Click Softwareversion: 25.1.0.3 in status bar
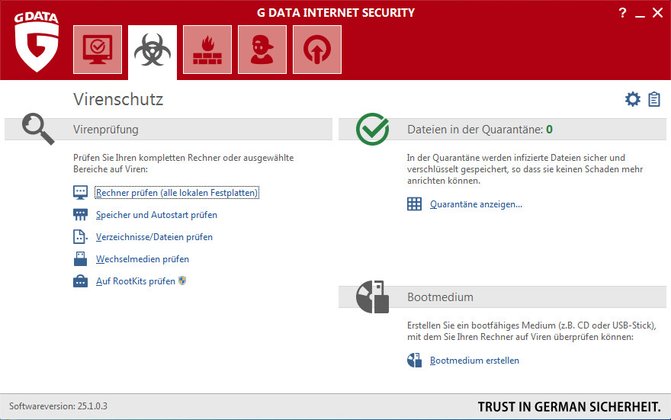 pyautogui.click(x=58, y=406)
